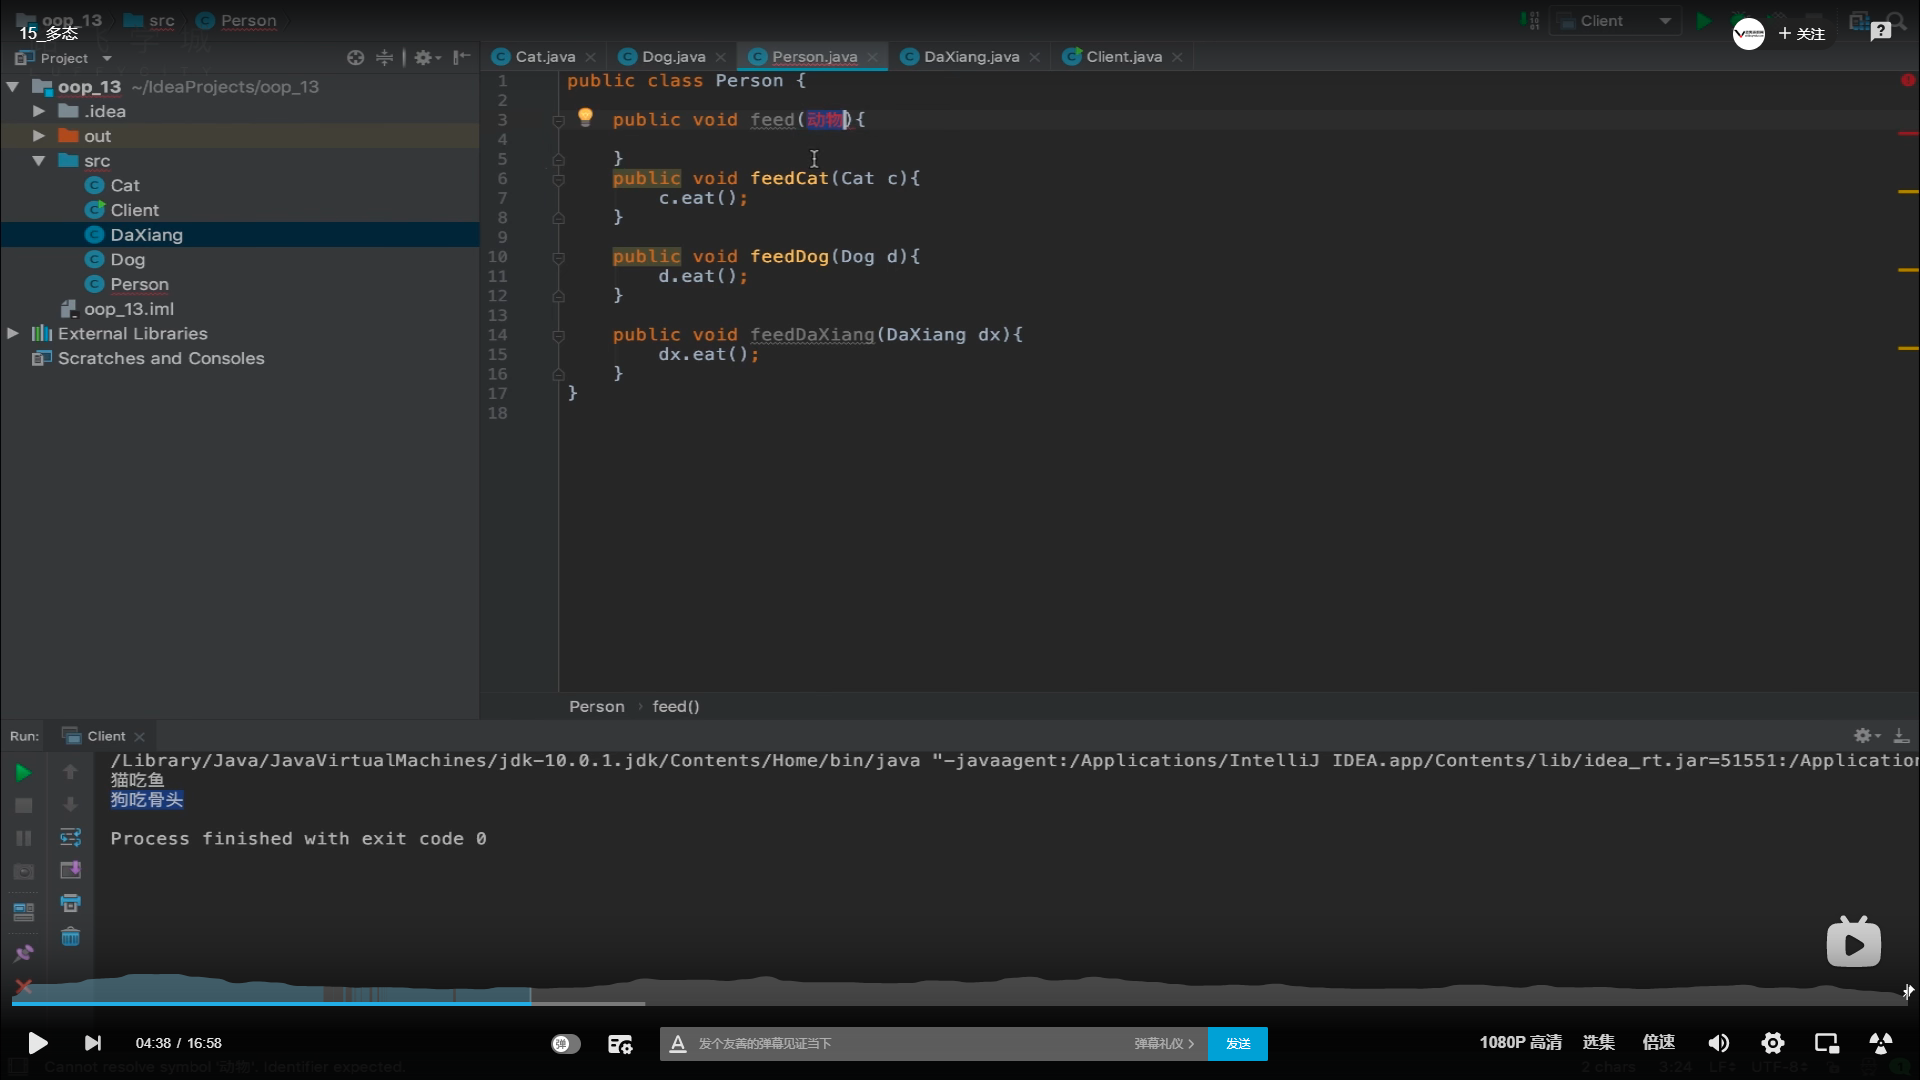The image size is (1920, 1080).
Task: Click the video progress bar
Action: pyautogui.click(x=960, y=1002)
